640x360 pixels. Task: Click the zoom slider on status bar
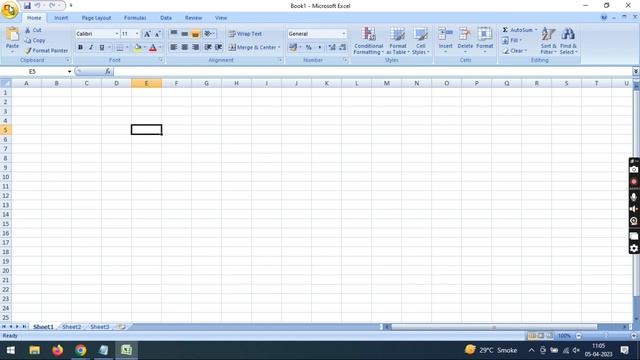click(x=606, y=336)
